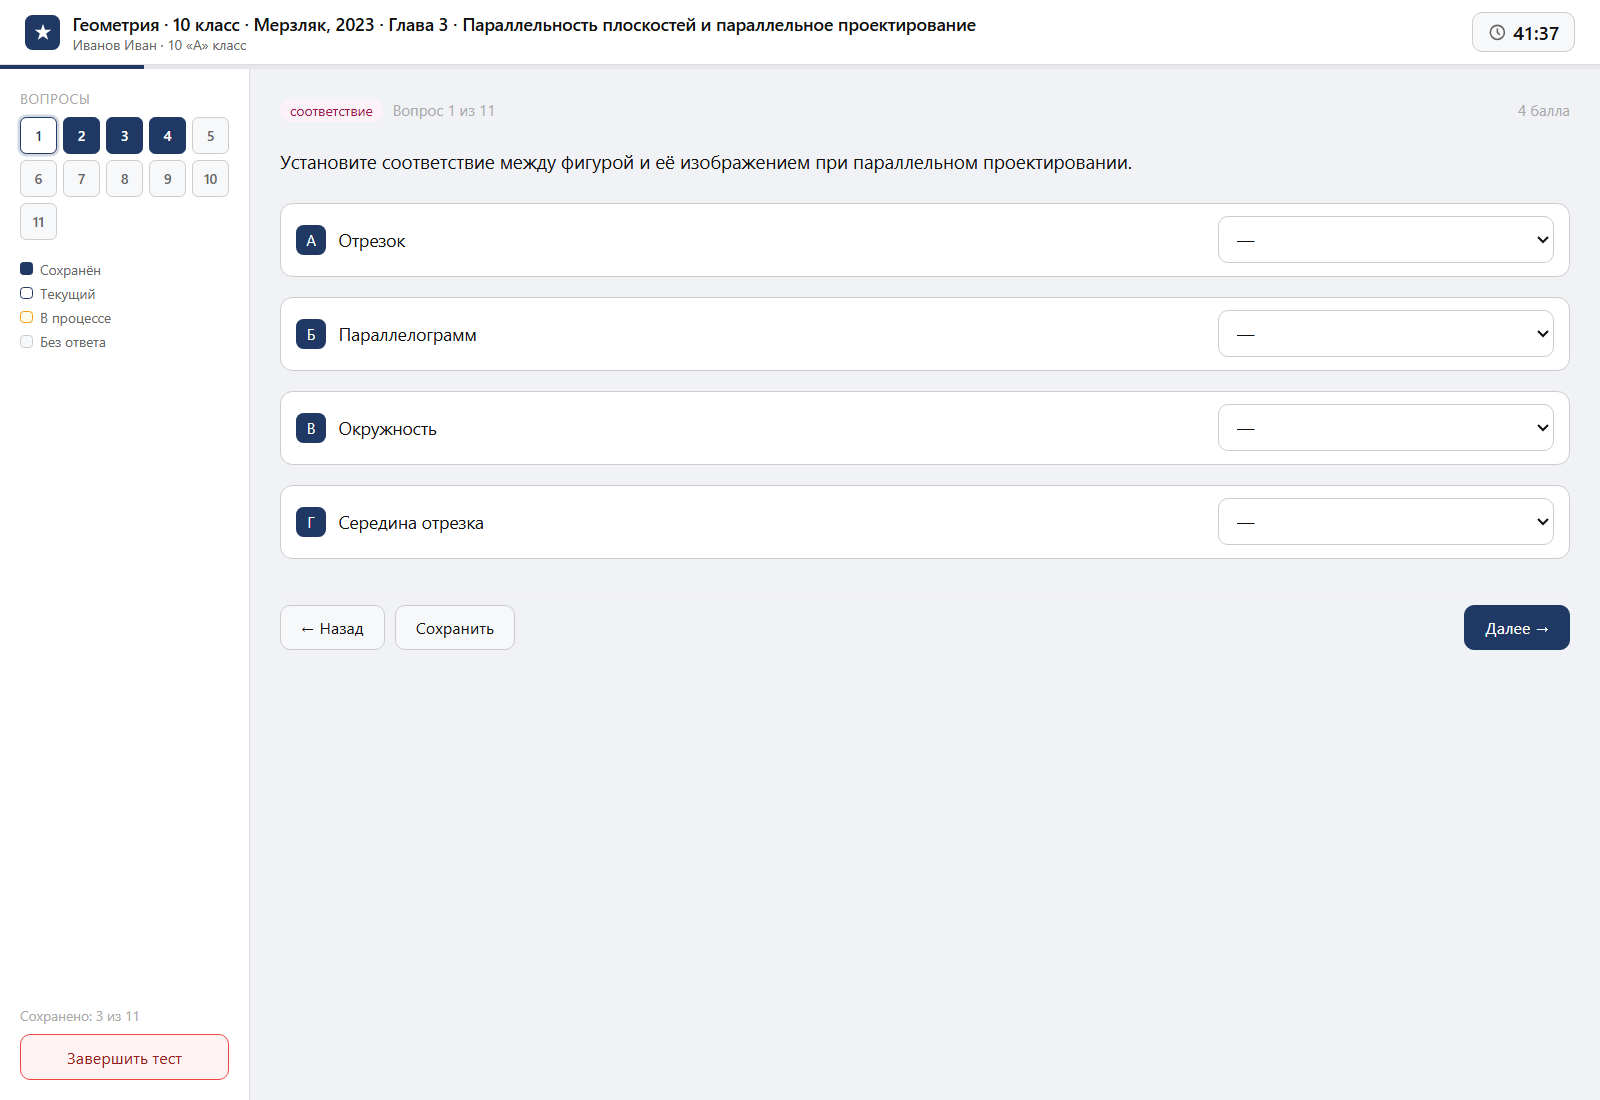
Task: Go to question 2 in sidebar
Action: pyautogui.click(x=81, y=136)
